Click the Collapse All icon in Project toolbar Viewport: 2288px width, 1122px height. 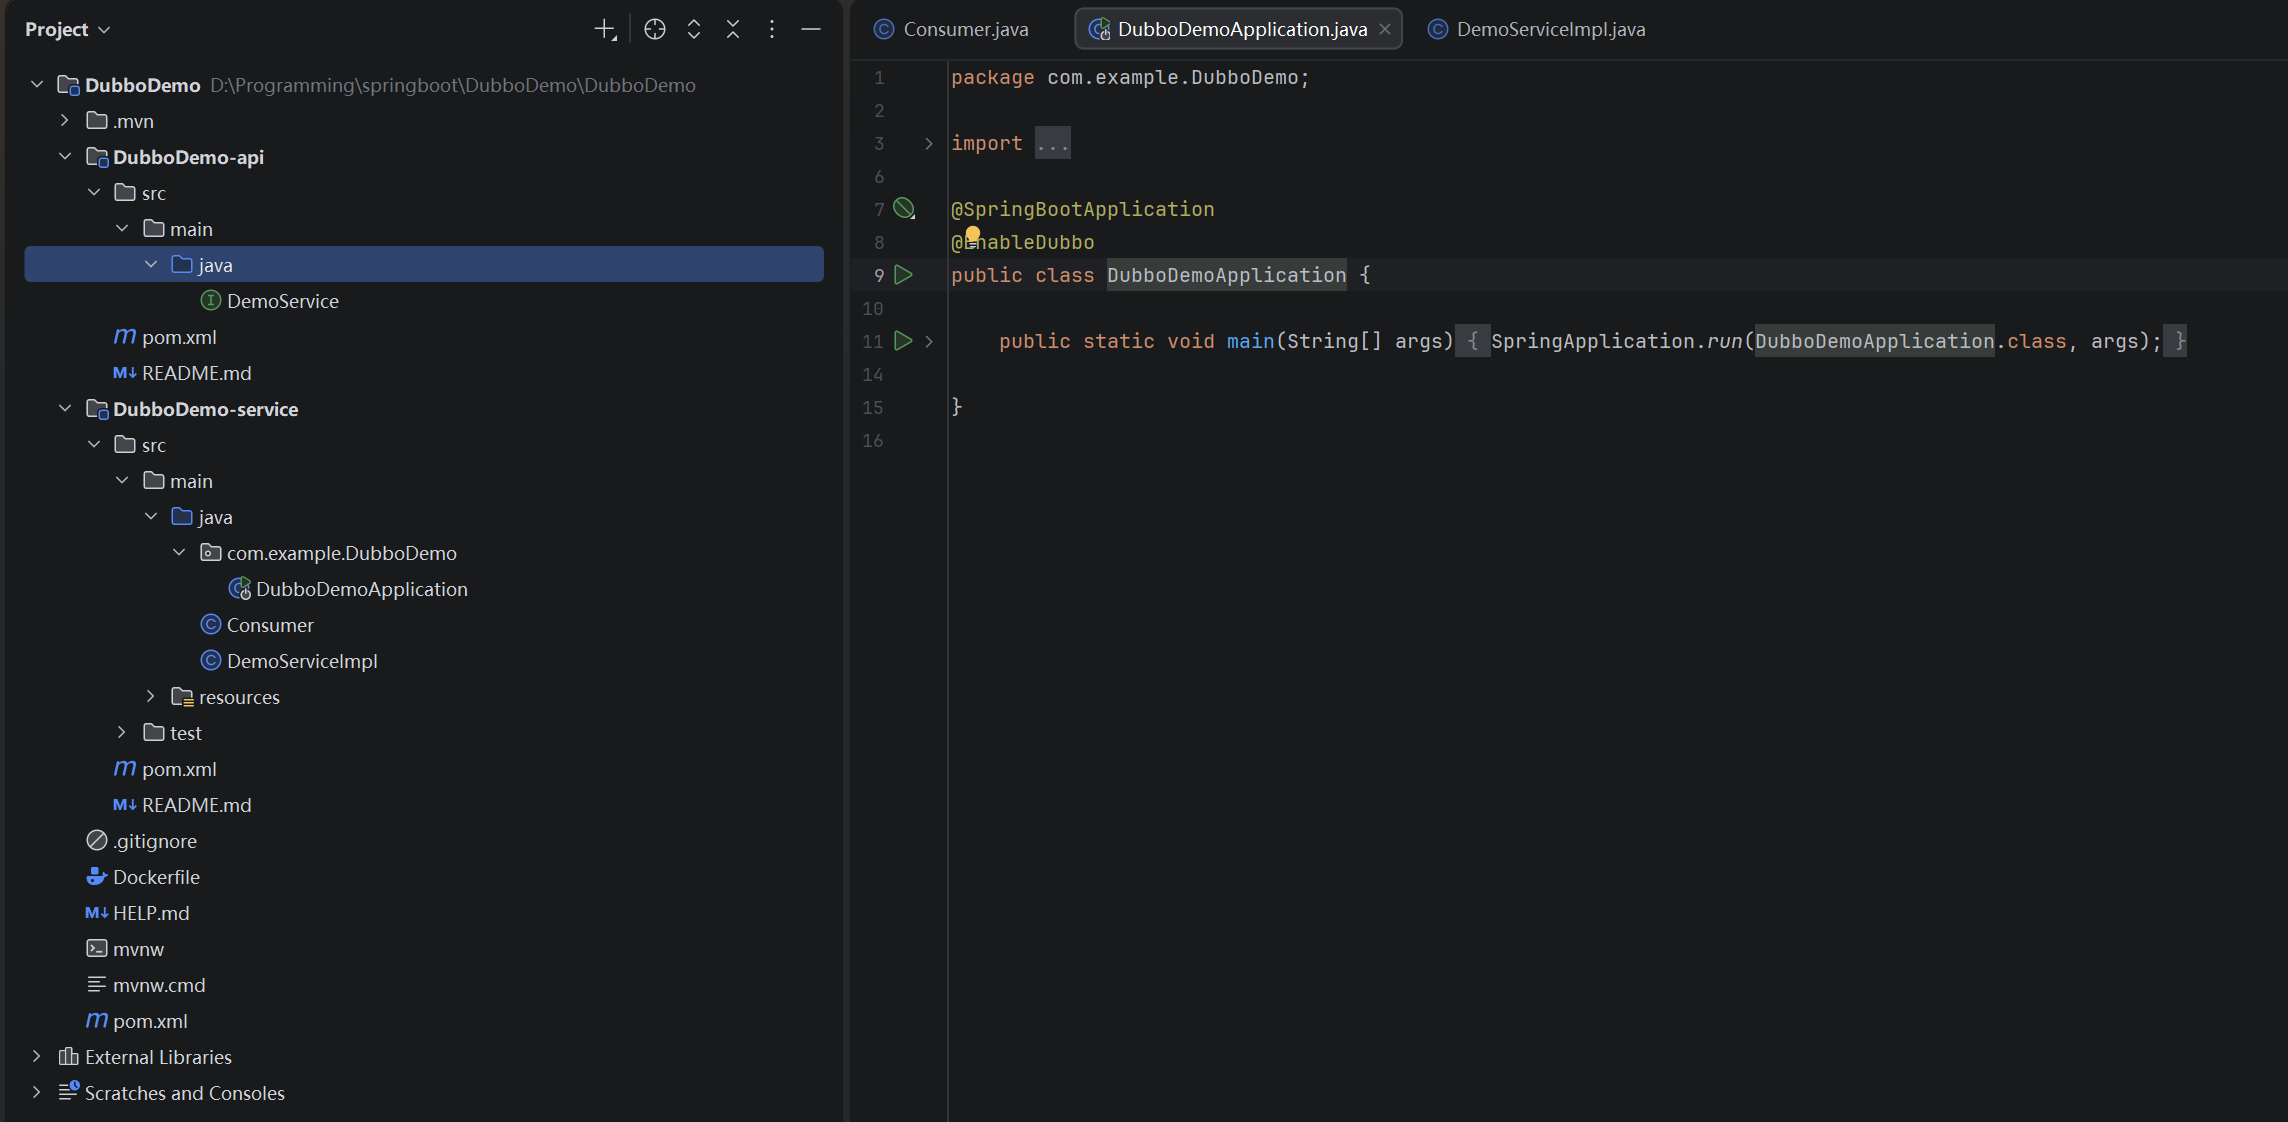733,30
